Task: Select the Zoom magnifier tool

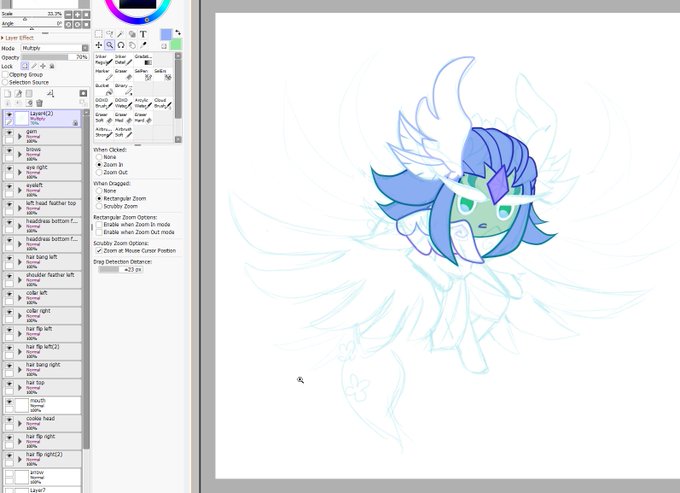Action: tap(110, 45)
